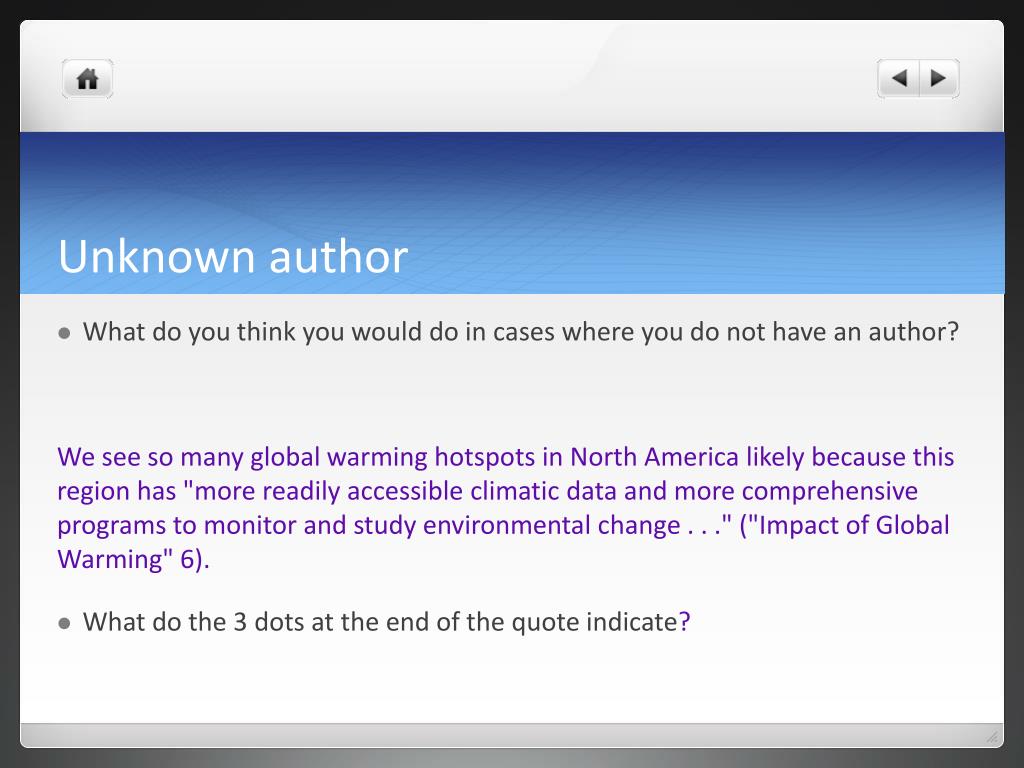Click the "Impact of Global Warming" citation
Image resolution: width=1024 pixels, height=768 pixels.
(x=846, y=525)
